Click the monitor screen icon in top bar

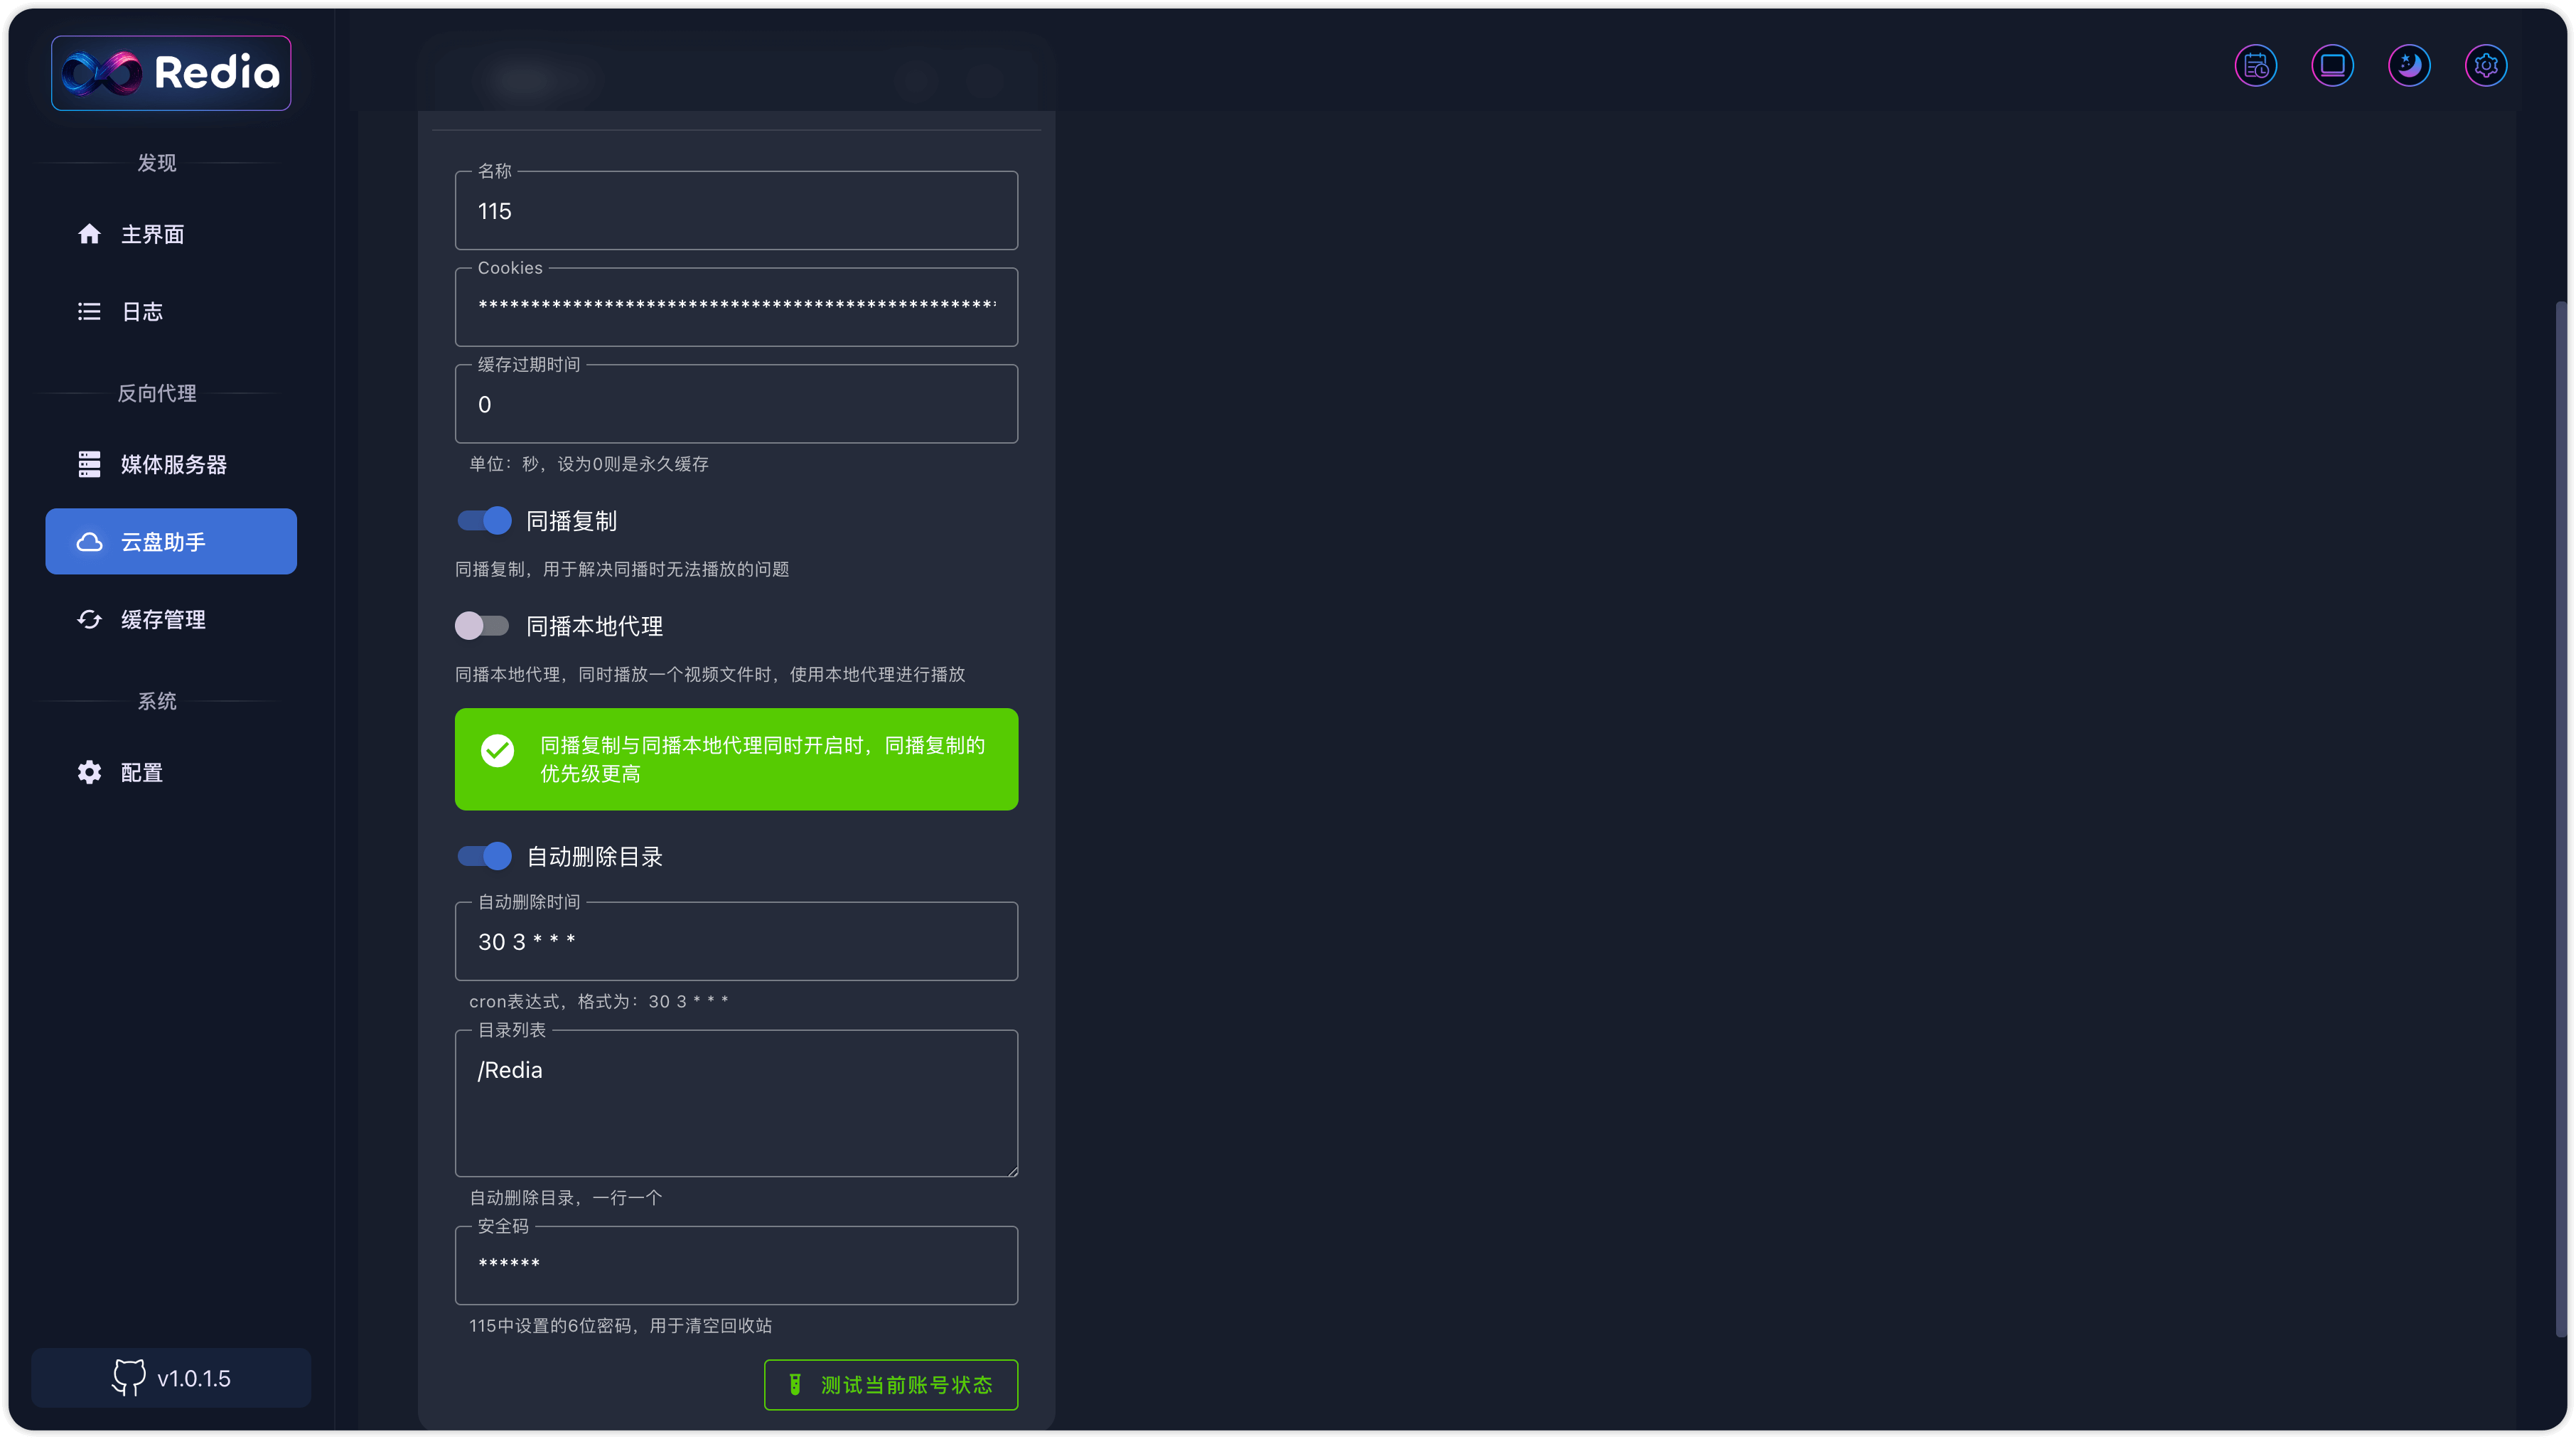point(2332,66)
